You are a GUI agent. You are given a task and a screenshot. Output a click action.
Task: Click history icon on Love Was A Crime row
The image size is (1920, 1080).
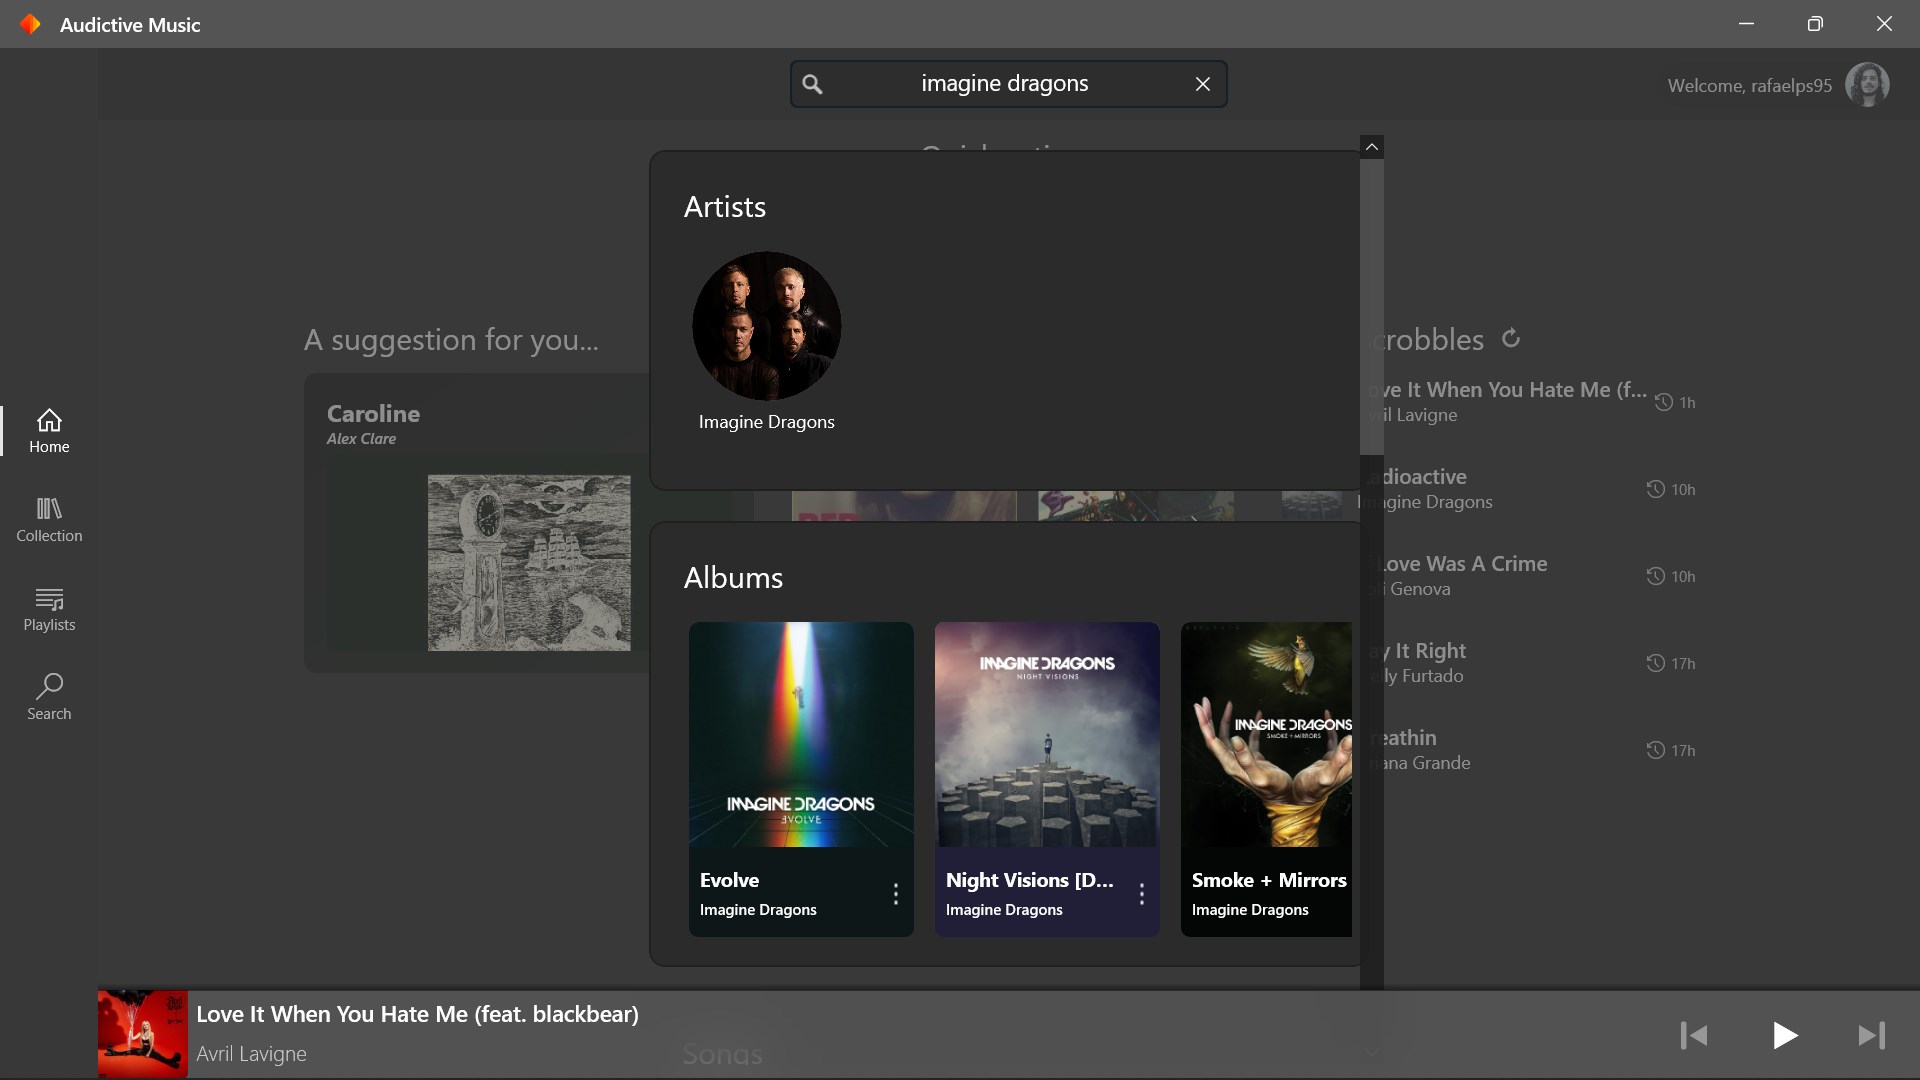click(x=1656, y=576)
